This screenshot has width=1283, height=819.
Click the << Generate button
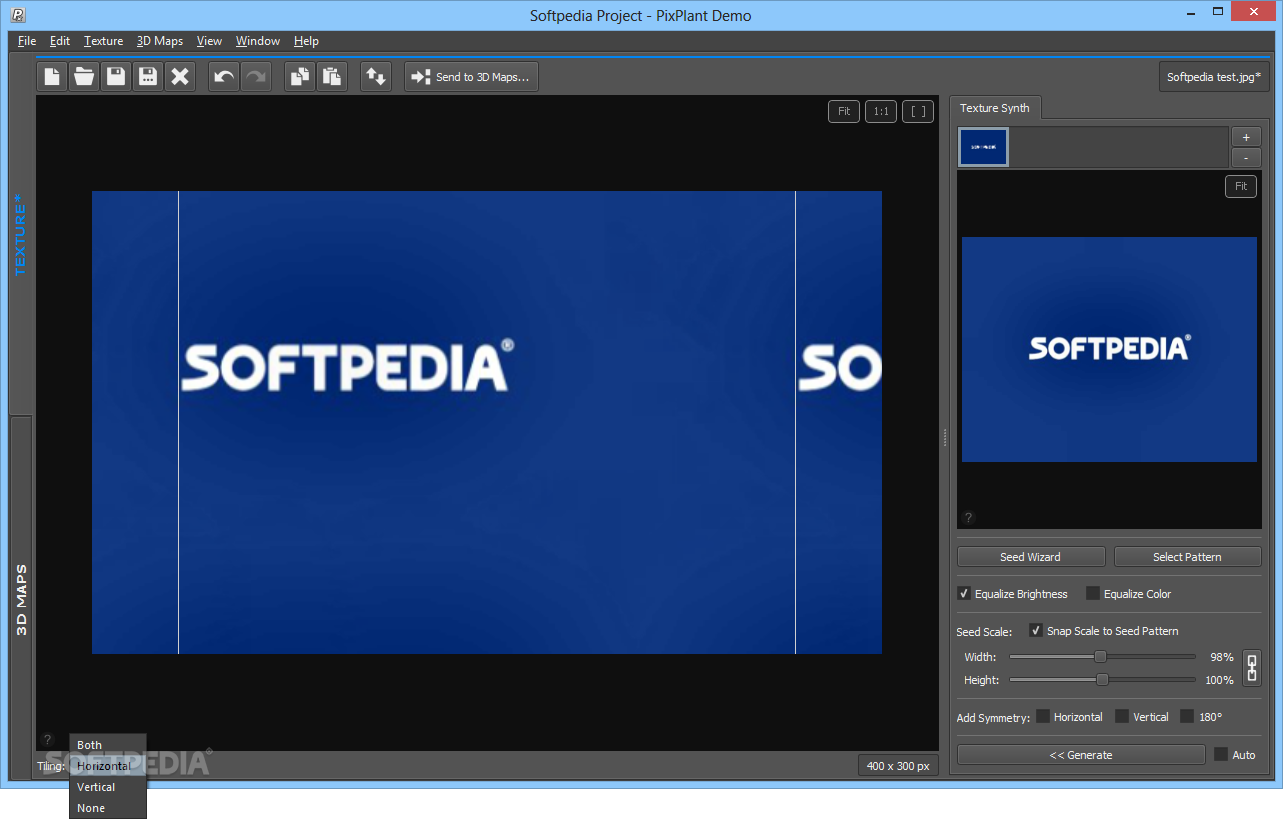pyautogui.click(x=1081, y=755)
